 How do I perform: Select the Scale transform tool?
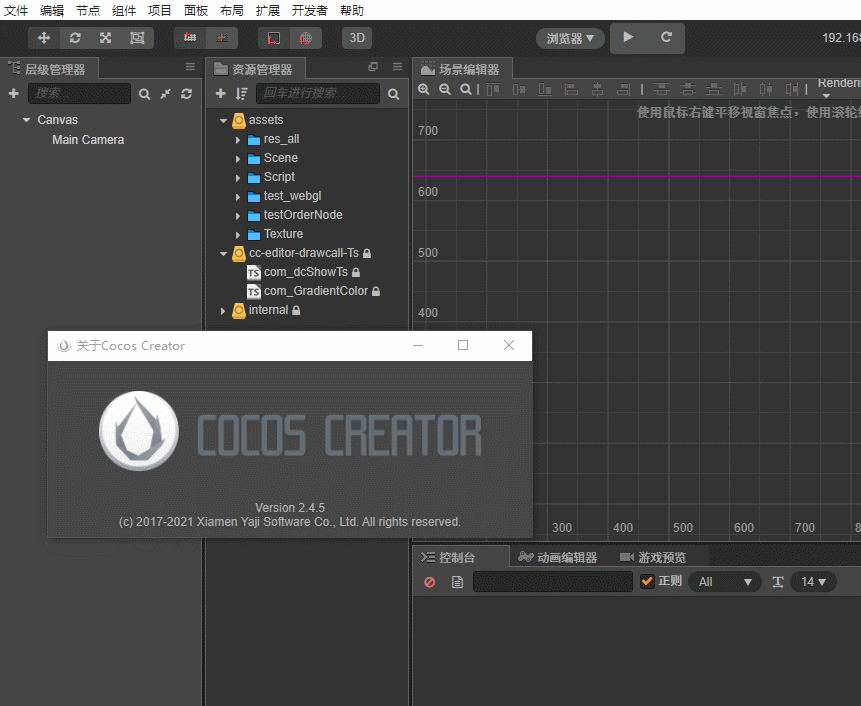pyautogui.click(x=104, y=38)
